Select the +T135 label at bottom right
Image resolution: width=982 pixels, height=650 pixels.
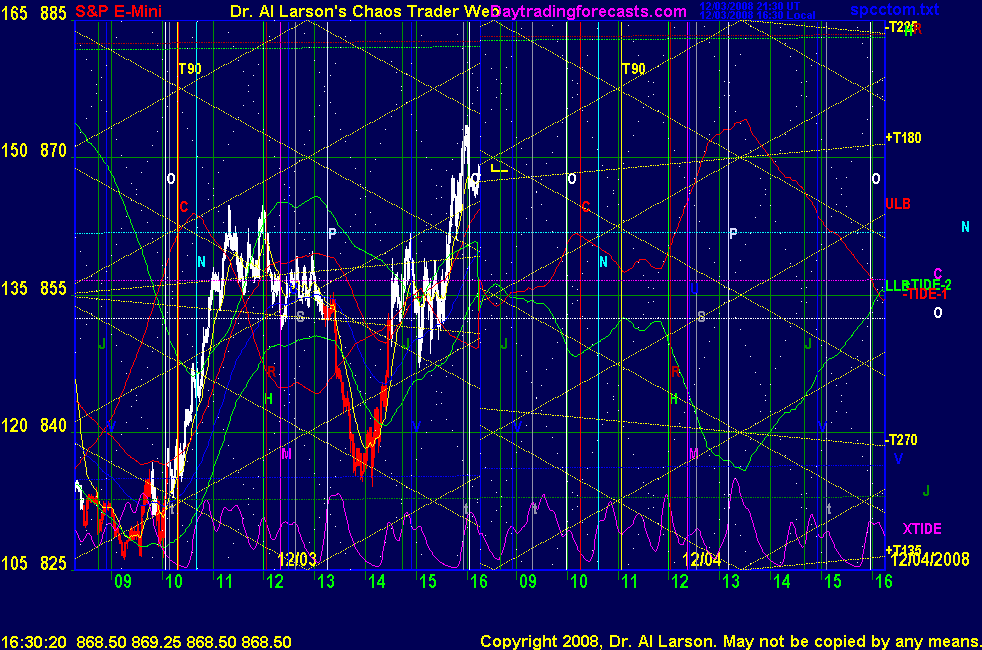click(x=903, y=550)
